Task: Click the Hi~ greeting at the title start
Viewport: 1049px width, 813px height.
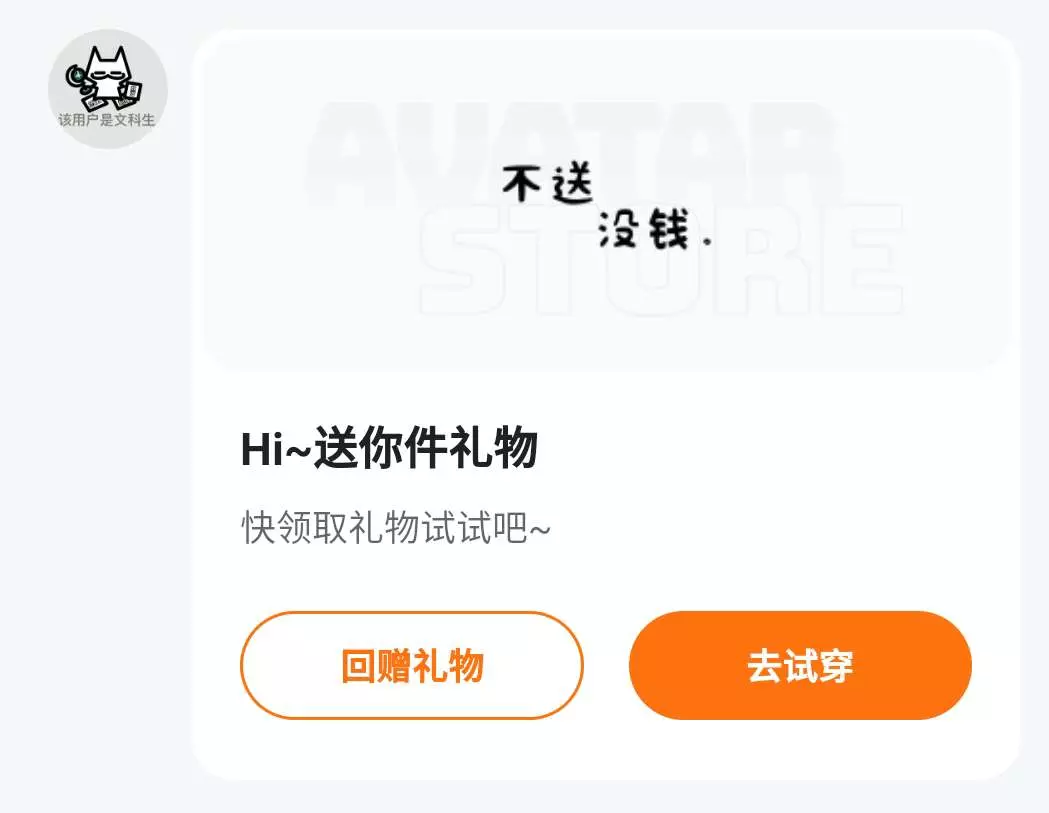Action: tap(276, 448)
